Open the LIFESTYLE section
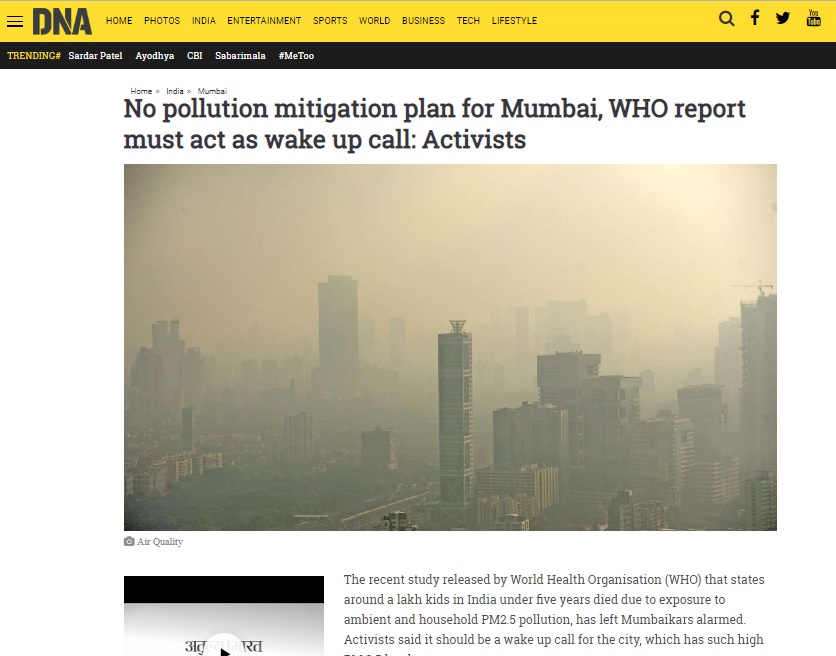This screenshot has width=836, height=656. 514,21
